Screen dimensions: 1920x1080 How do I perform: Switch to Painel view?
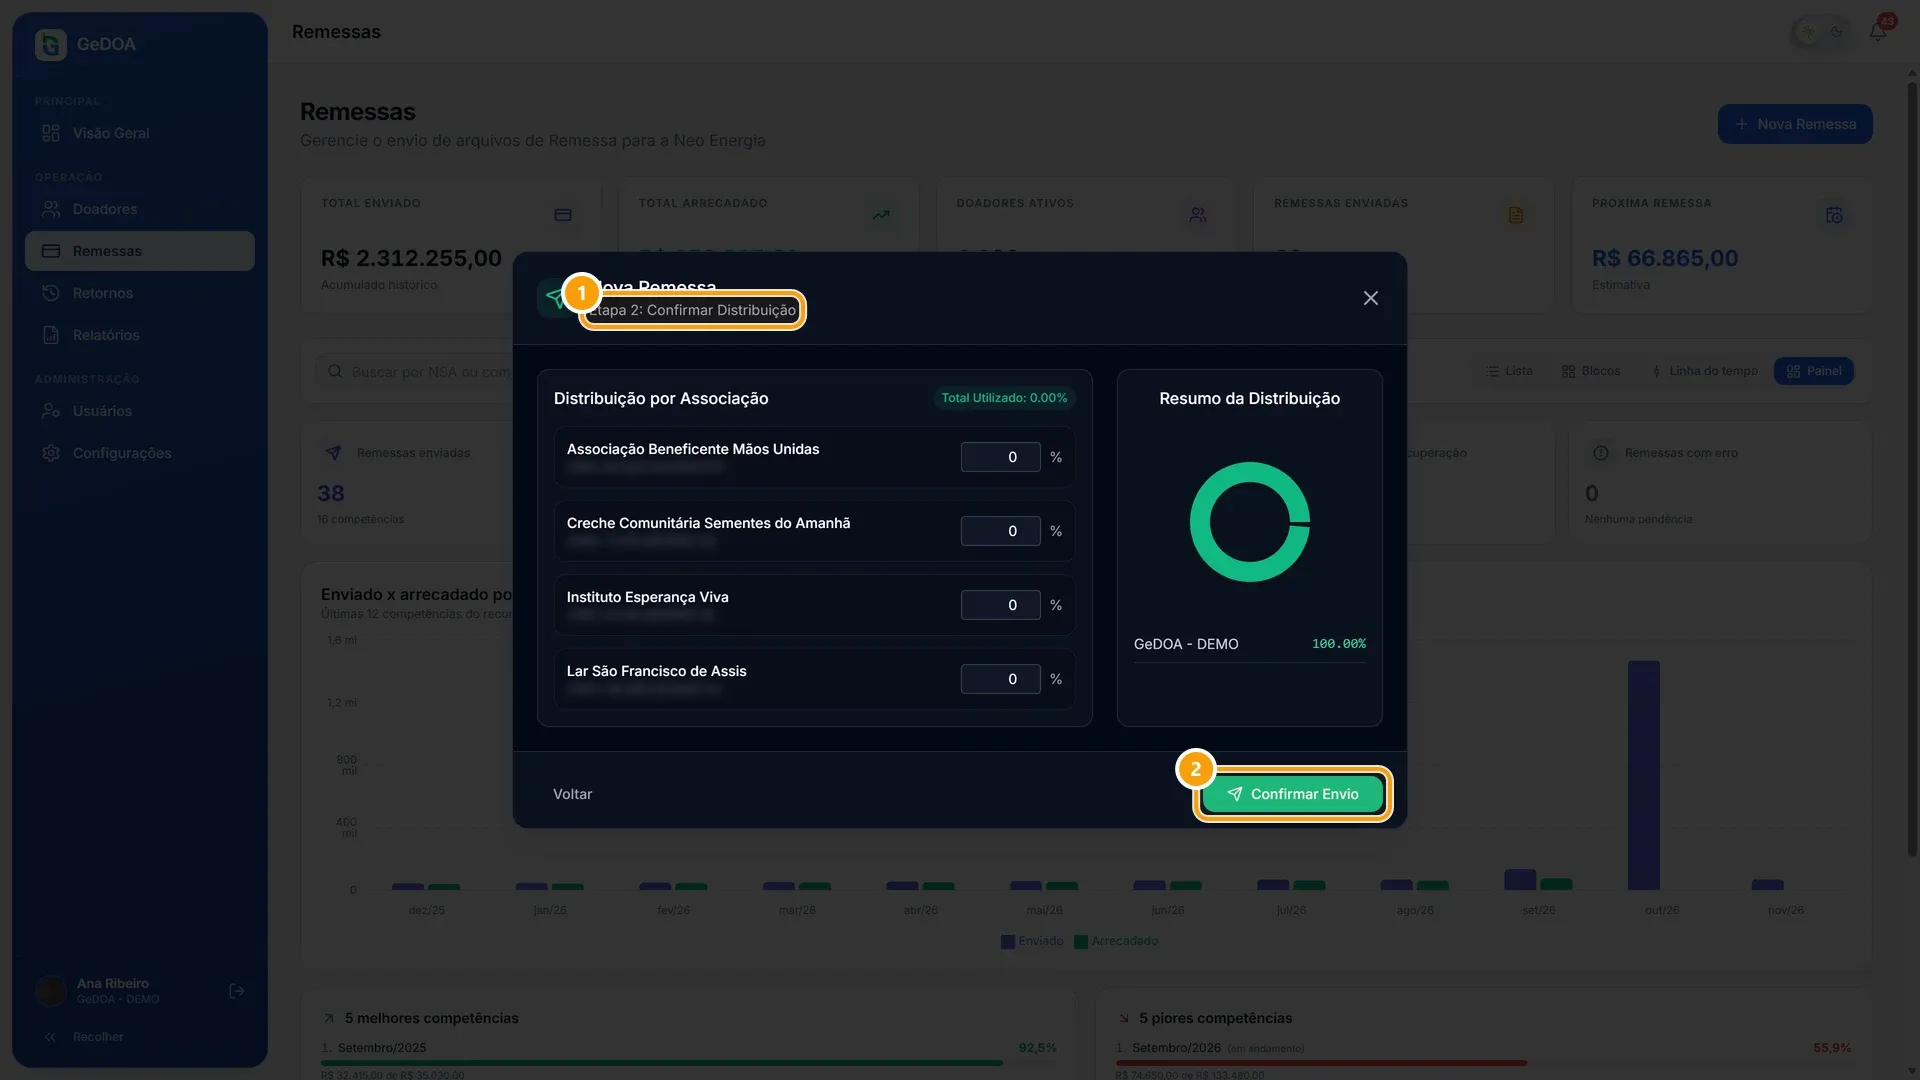(1814, 371)
